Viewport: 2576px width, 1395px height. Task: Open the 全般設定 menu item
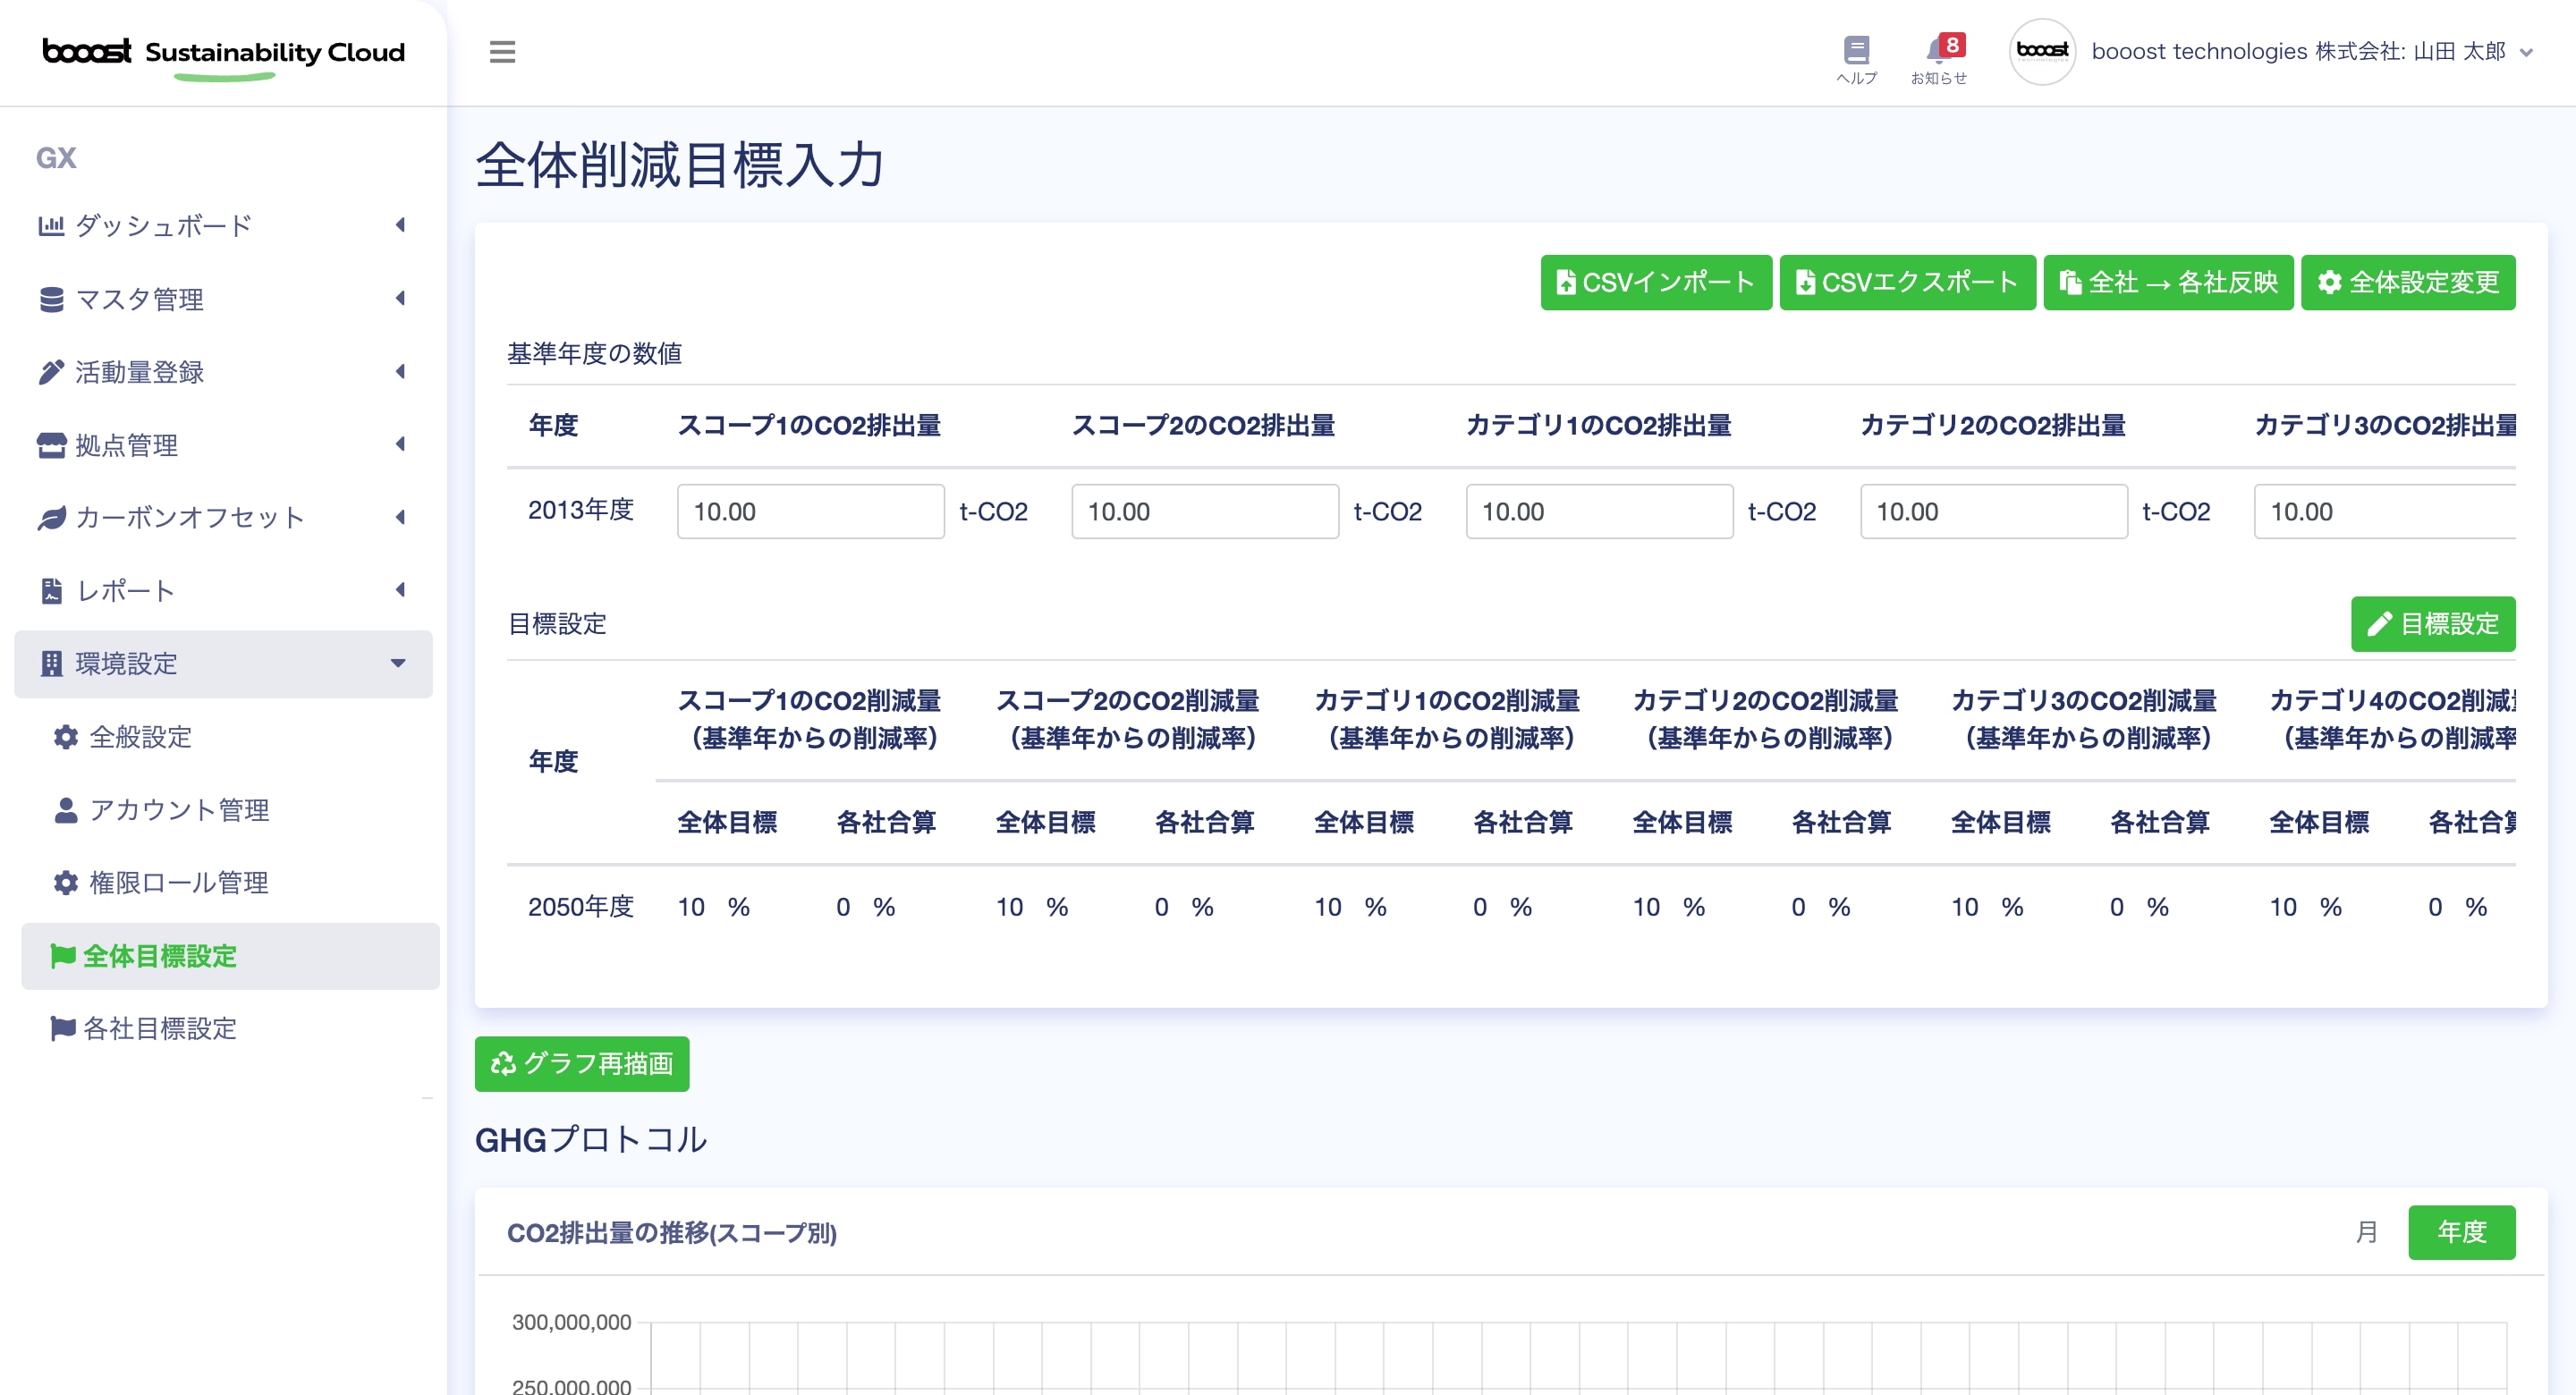229,737
